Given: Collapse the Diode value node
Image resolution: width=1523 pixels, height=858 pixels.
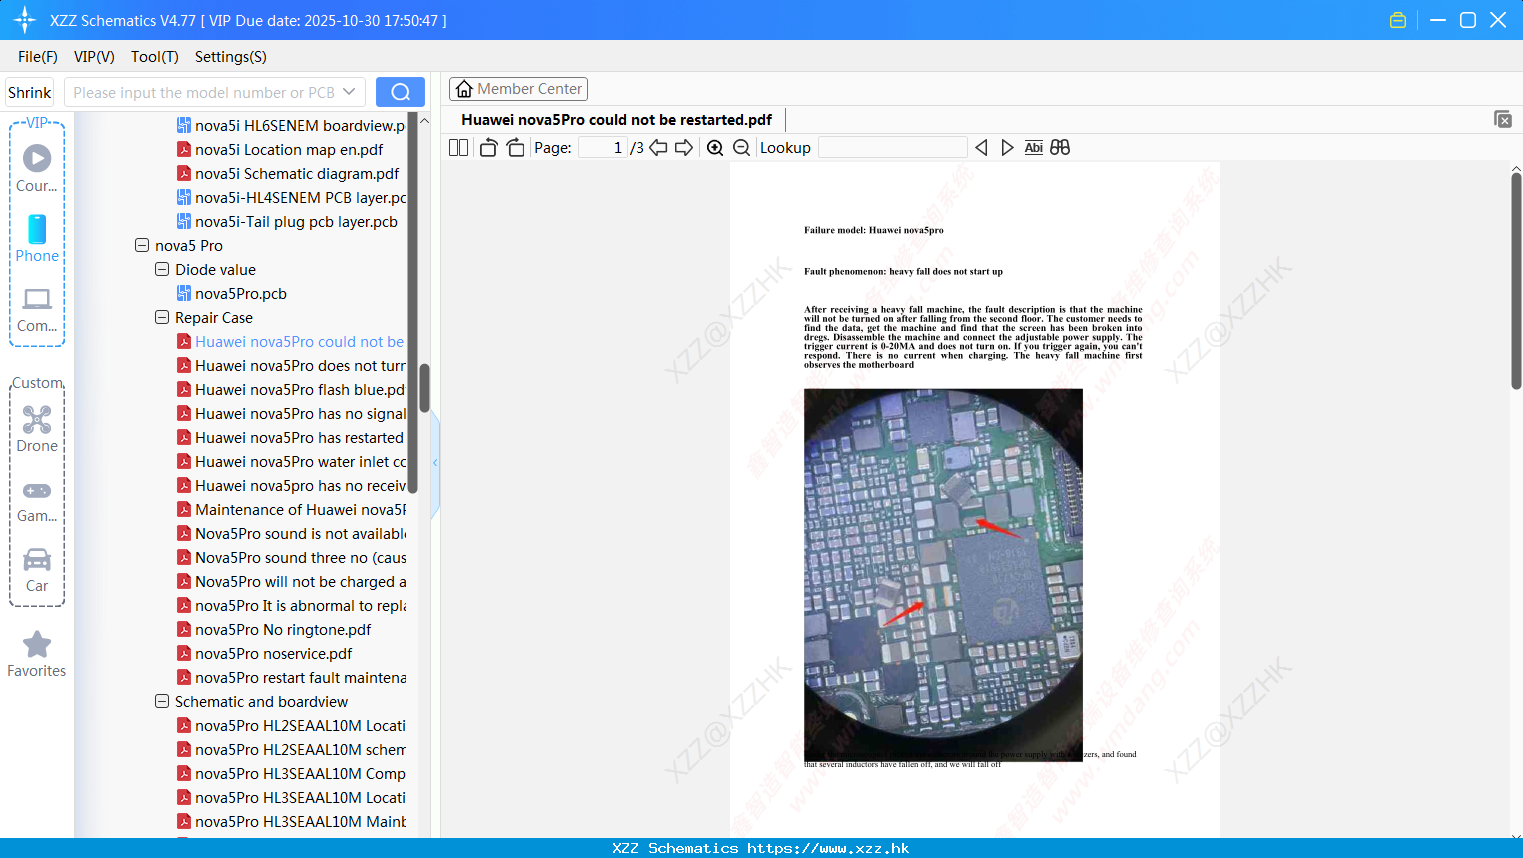Looking at the screenshot, I should pyautogui.click(x=162, y=269).
